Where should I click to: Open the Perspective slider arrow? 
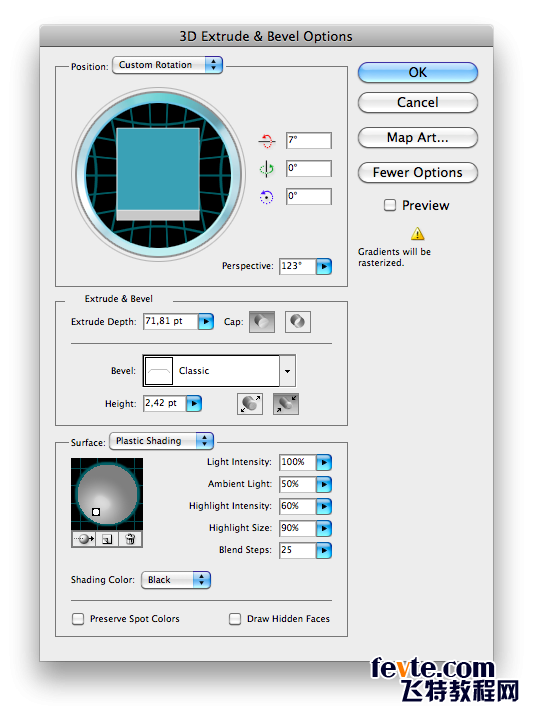pyautogui.click(x=324, y=266)
